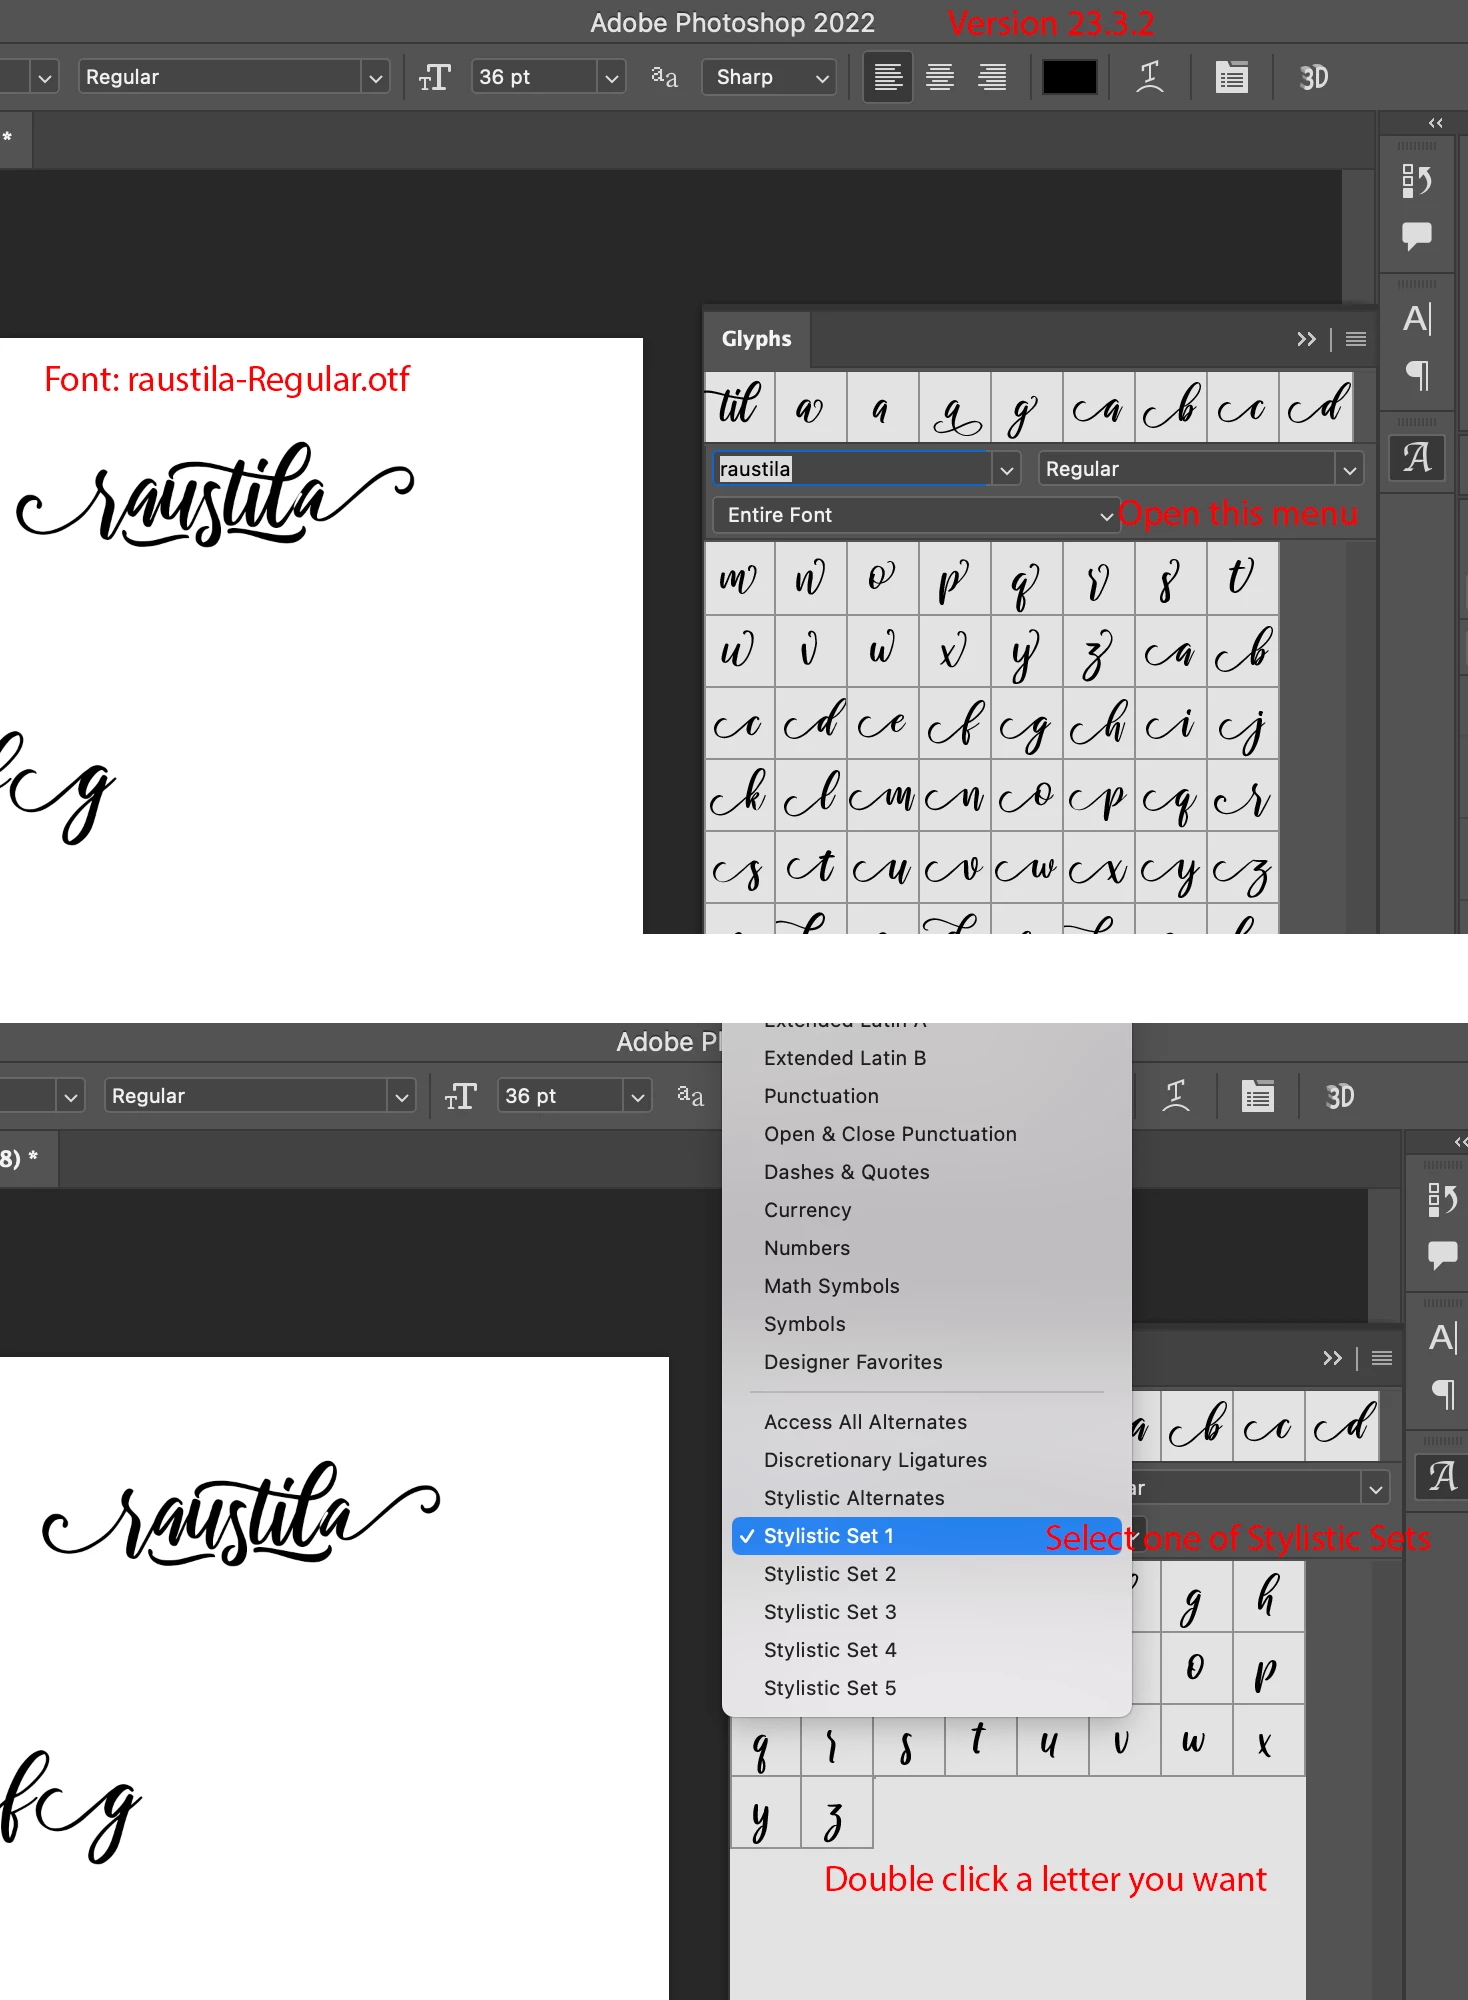This screenshot has height=2000, width=1468.
Task: Select 'h' glyph cell in bottom glyph grid
Action: pyautogui.click(x=1268, y=1596)
